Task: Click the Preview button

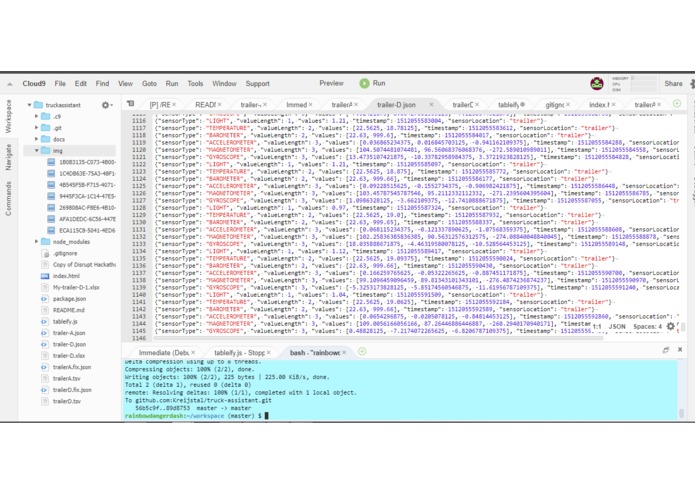Action: 331,83
